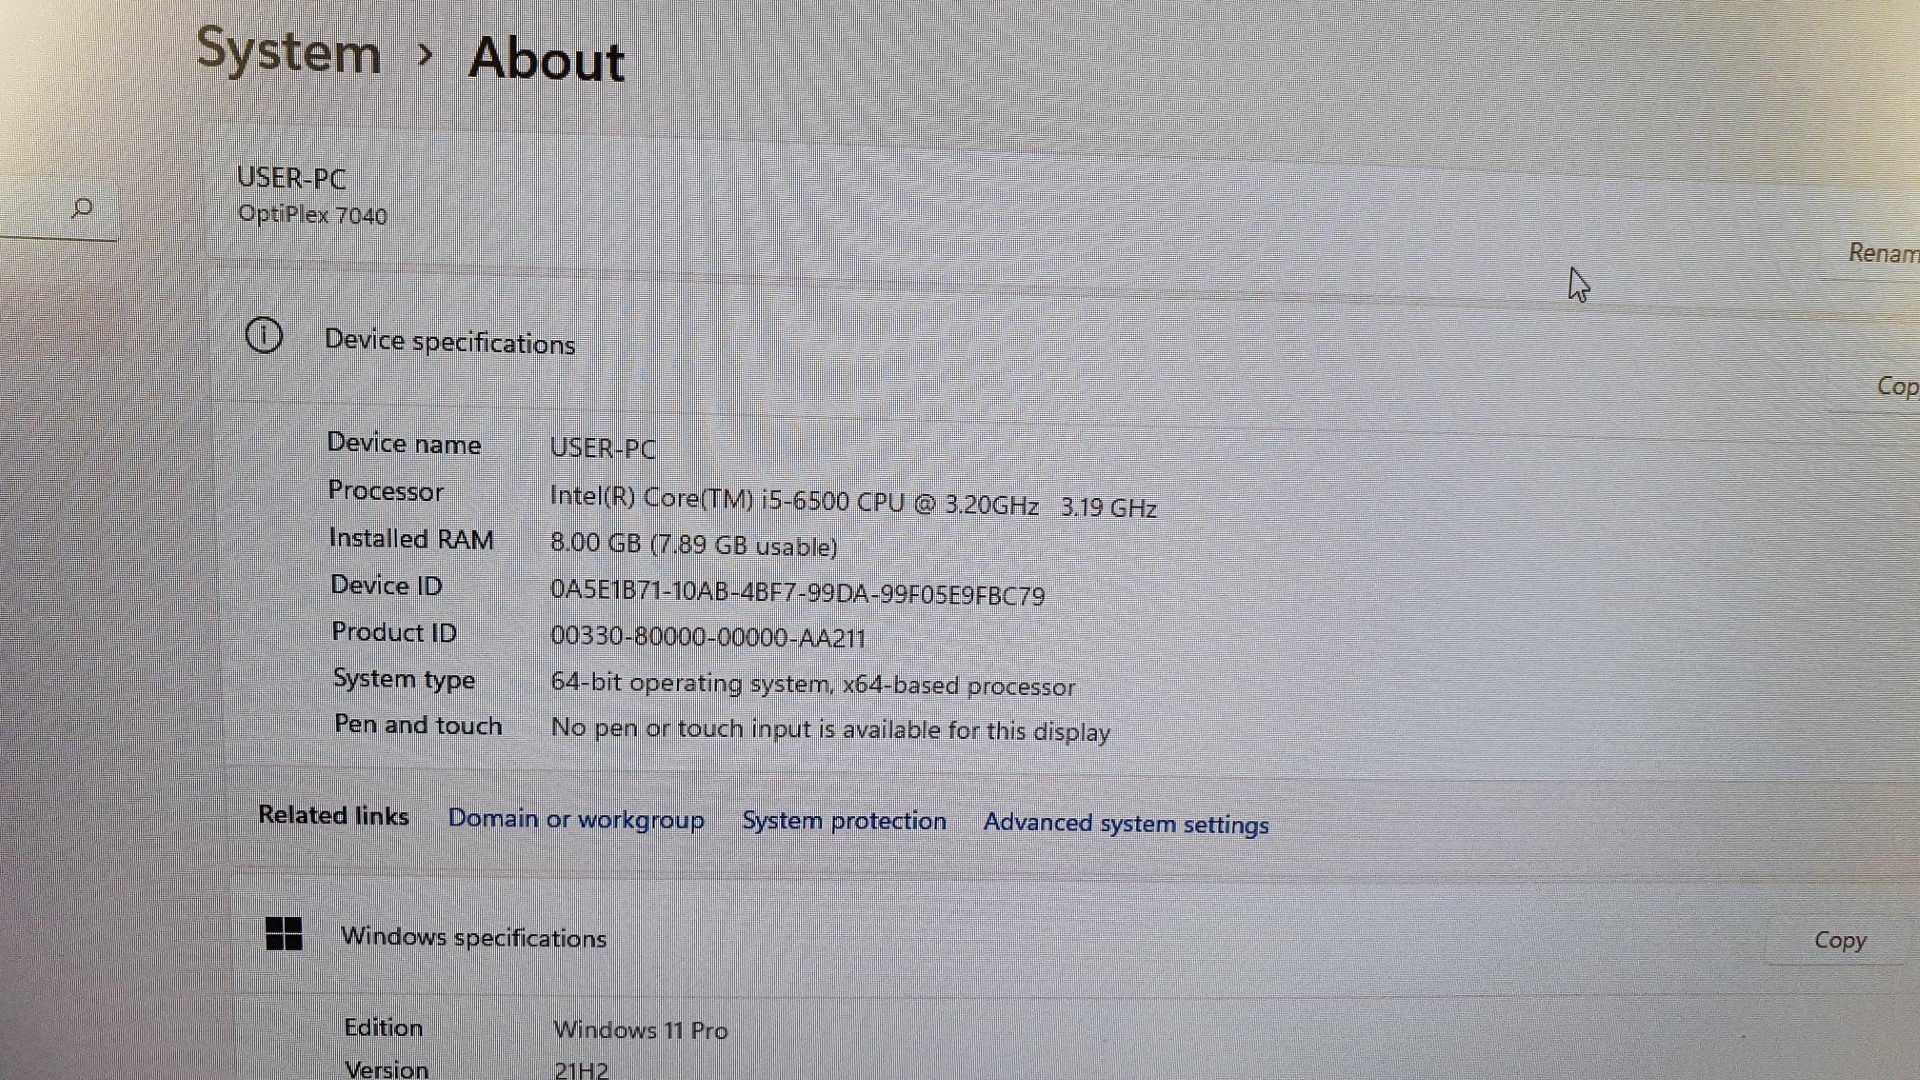Go back to System breadcrumb
Viewport: 1920px width, 1080px height.
coord(289,51)
